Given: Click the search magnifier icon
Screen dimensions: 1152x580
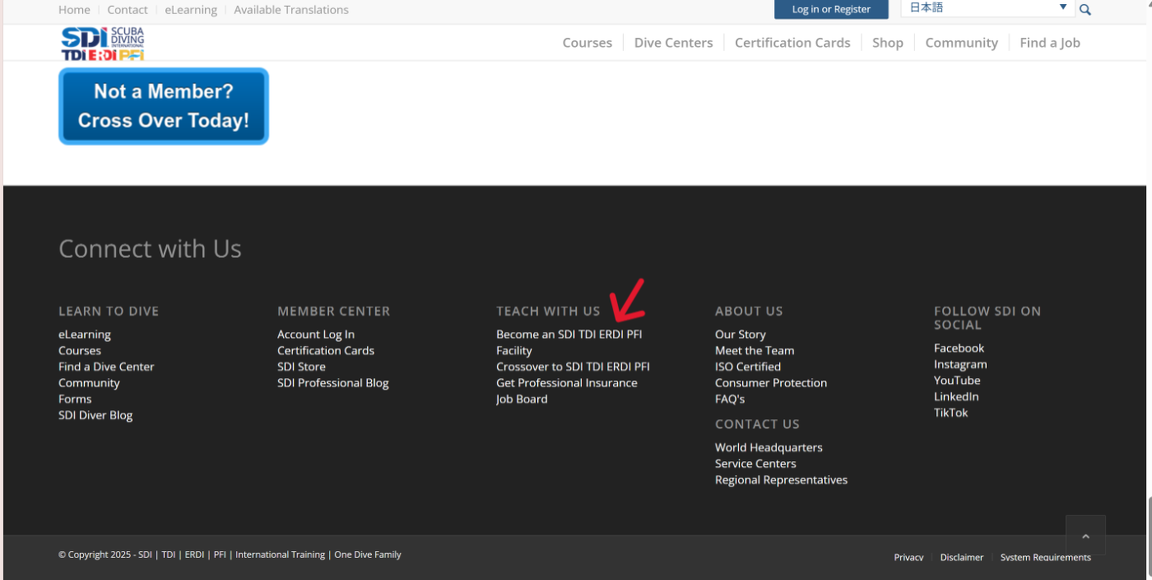Looking at the screenshot, I should coord(1084,10).
